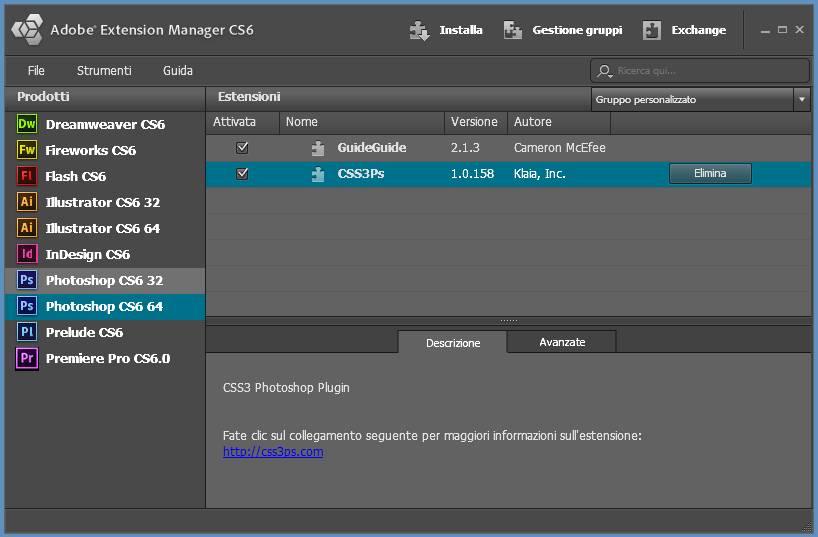Select the Fireworks CS6 product icon
The height and width of the screenshot is (537, 818).
27,150
